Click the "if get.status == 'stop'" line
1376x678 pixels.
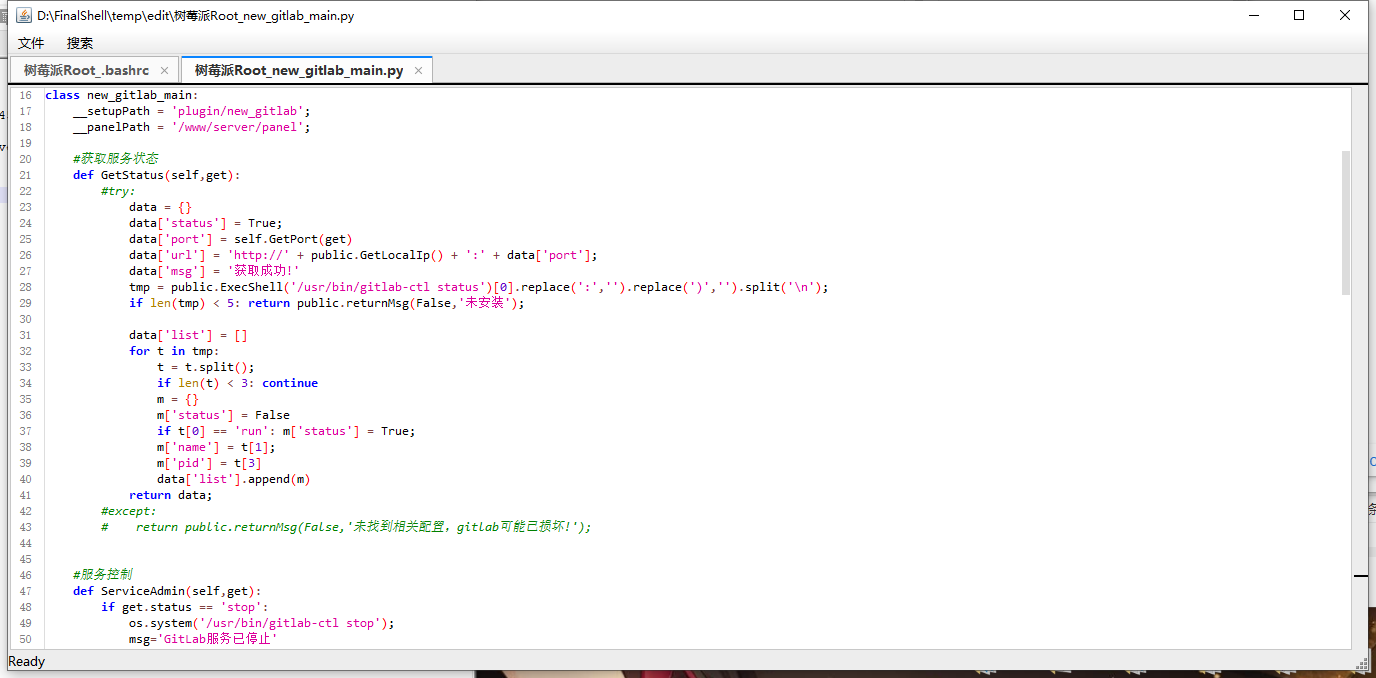(185, 607)
